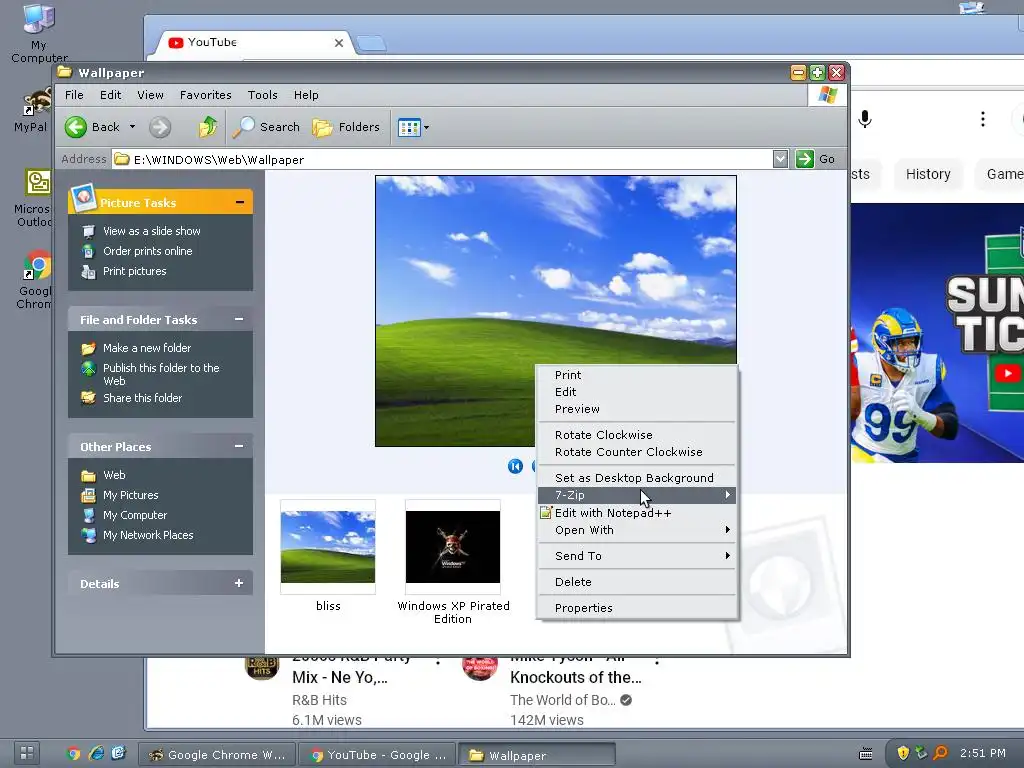Click Print pictures link

(x=135, y=271)
